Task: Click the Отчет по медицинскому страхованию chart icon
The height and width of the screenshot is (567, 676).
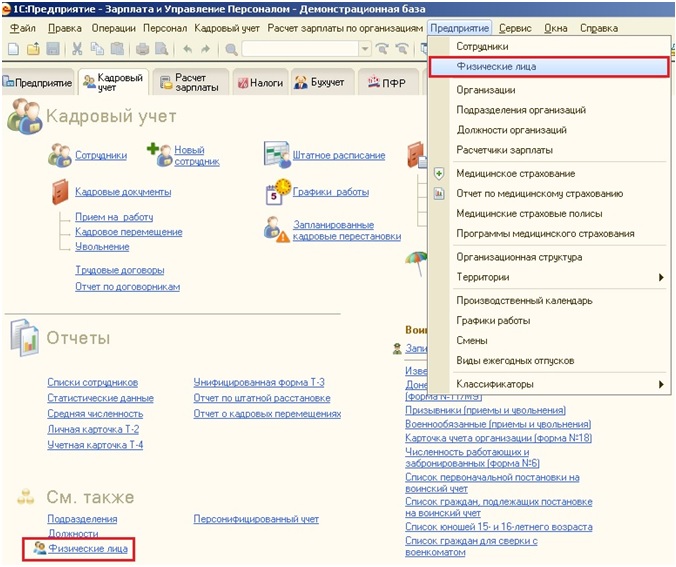Action: coord(439,194)
